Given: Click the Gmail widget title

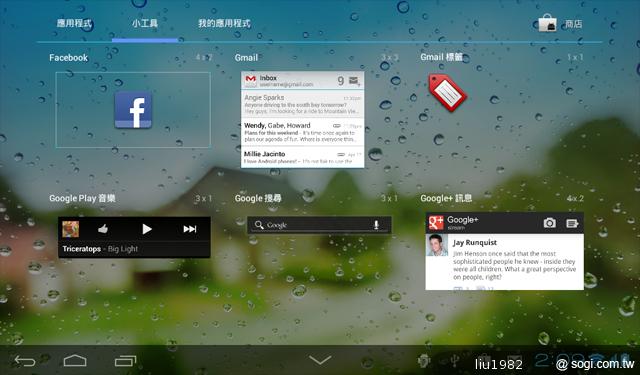Looking at the screenshot, I should click(x=246, y=58).
